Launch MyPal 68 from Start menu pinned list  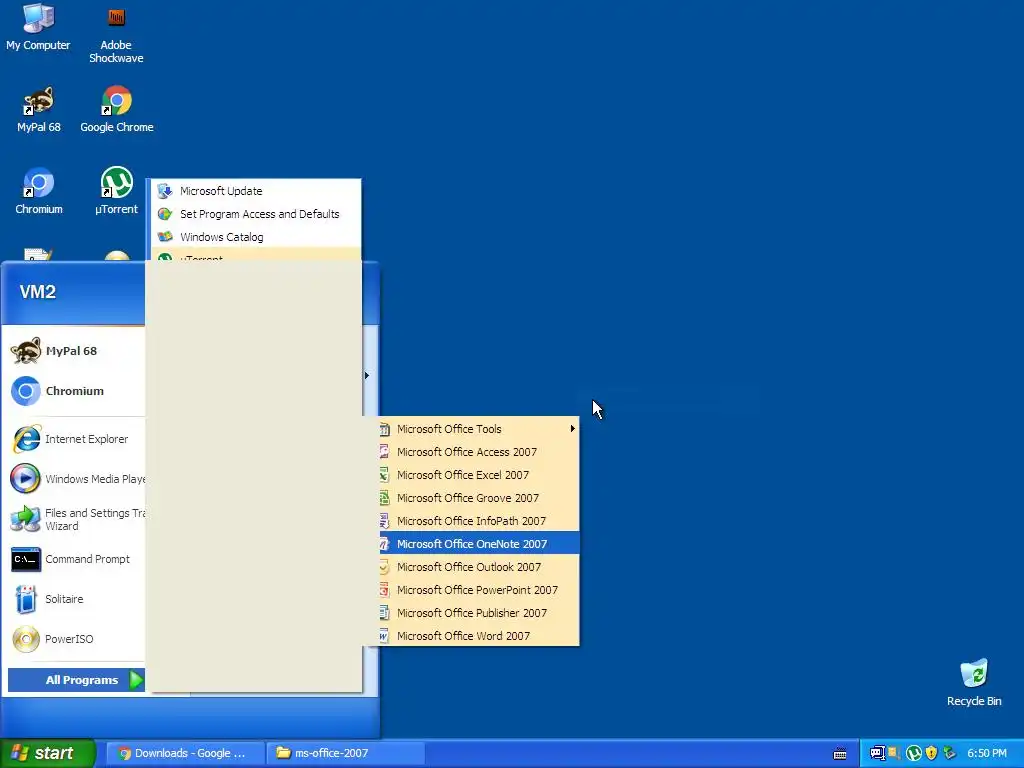[x=73, y=351]
